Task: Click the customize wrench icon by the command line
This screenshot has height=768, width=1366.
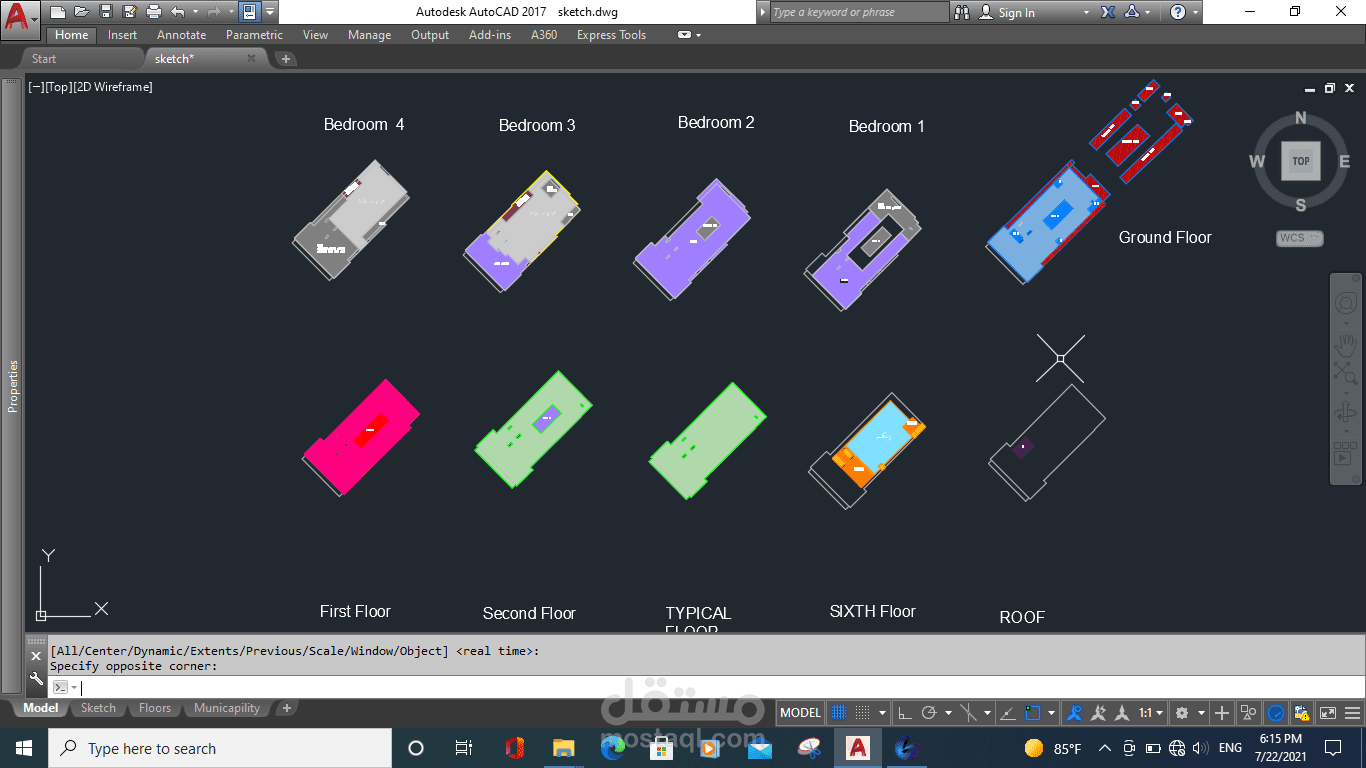Action: click(x=35, y=680)
